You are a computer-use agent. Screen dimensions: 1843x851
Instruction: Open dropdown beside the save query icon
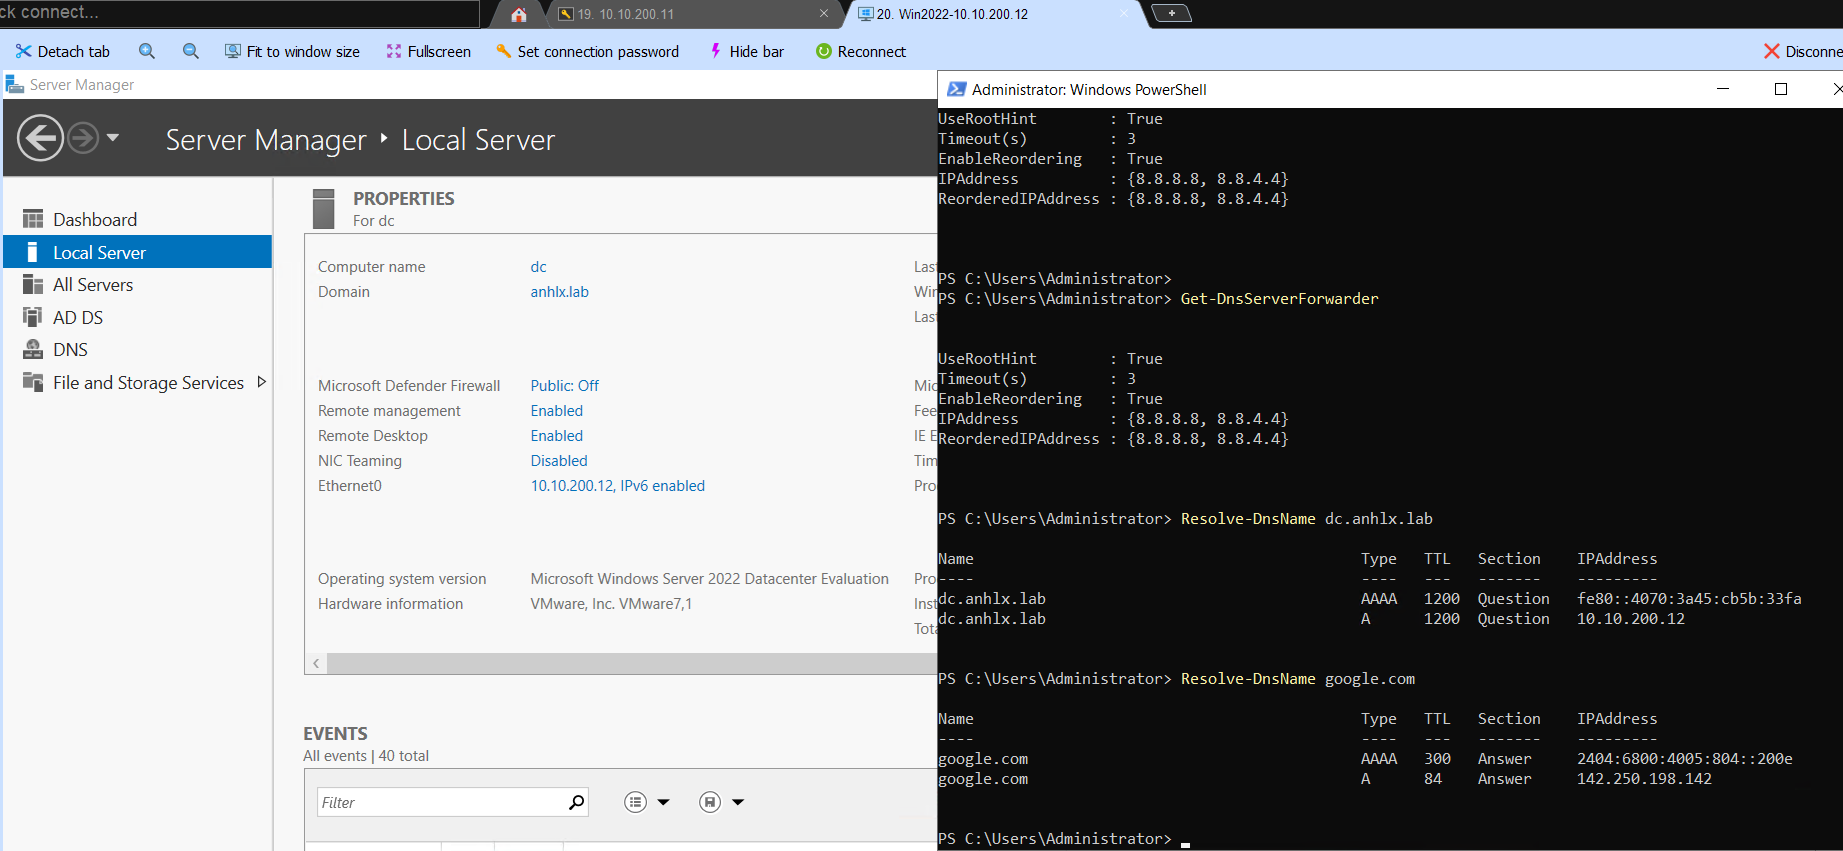click(738, 802)
